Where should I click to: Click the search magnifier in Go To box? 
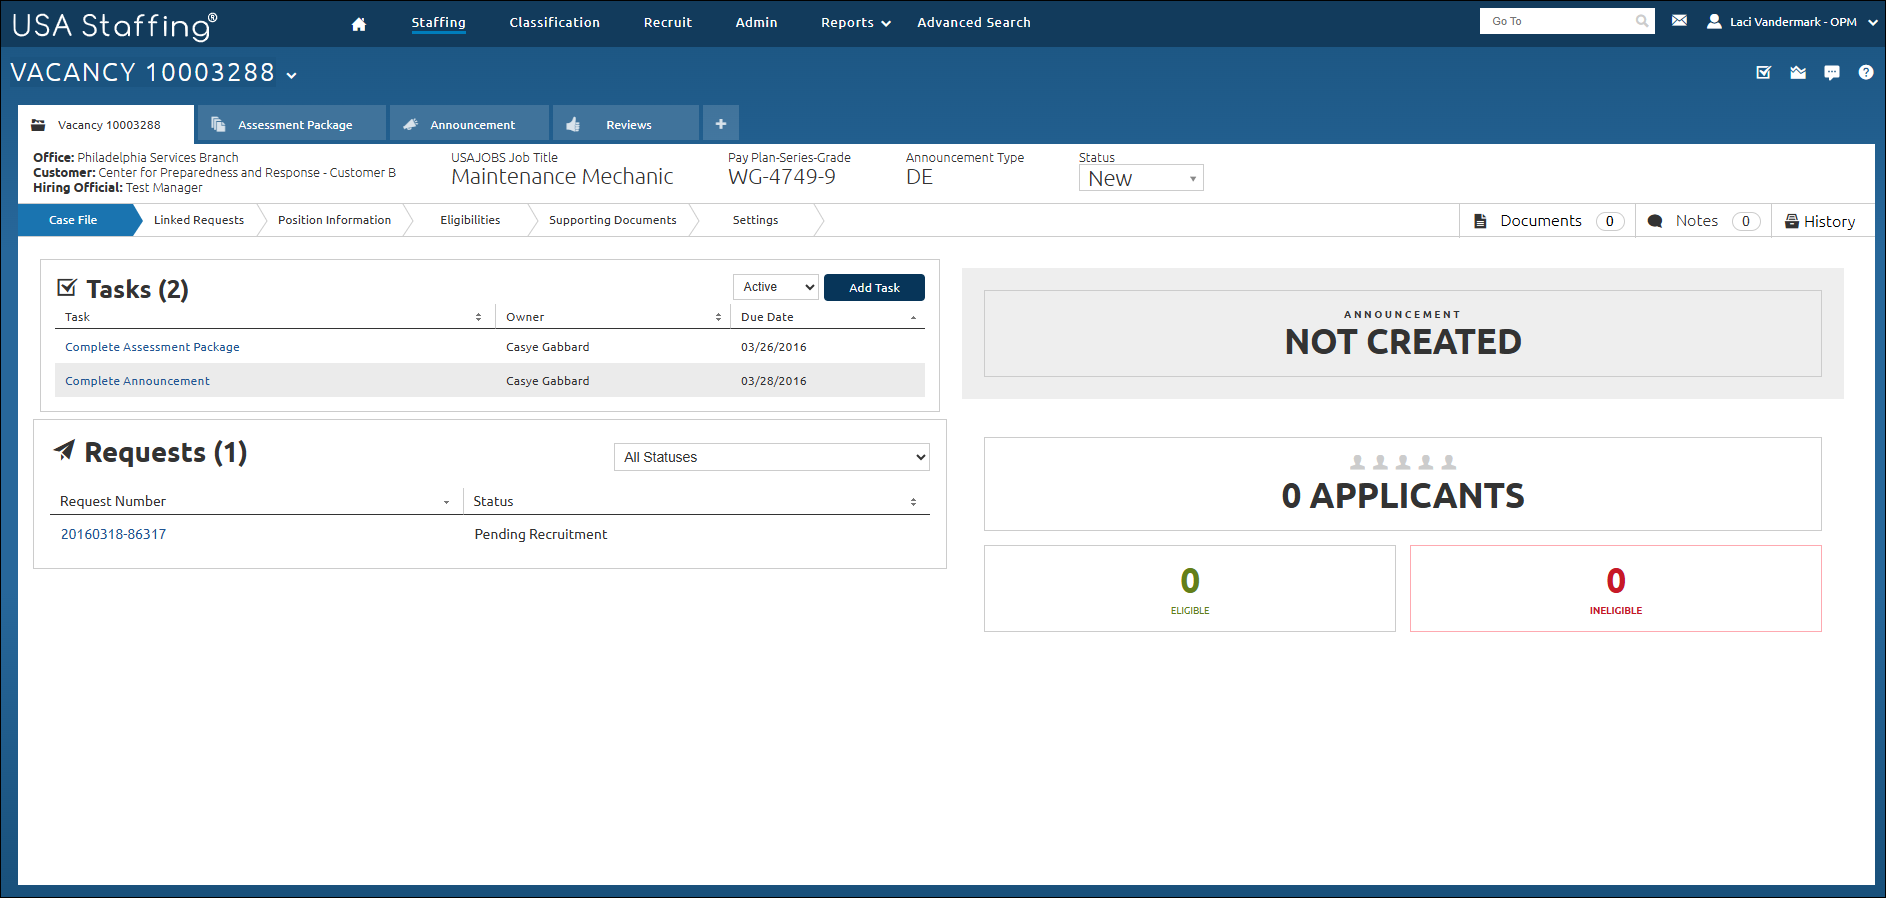pos(1641,21)
